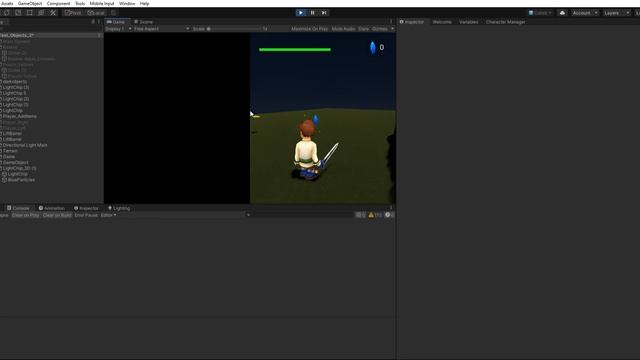640x360 pixels.
Task: Click the Step frame button
Action: click(324, 13)
